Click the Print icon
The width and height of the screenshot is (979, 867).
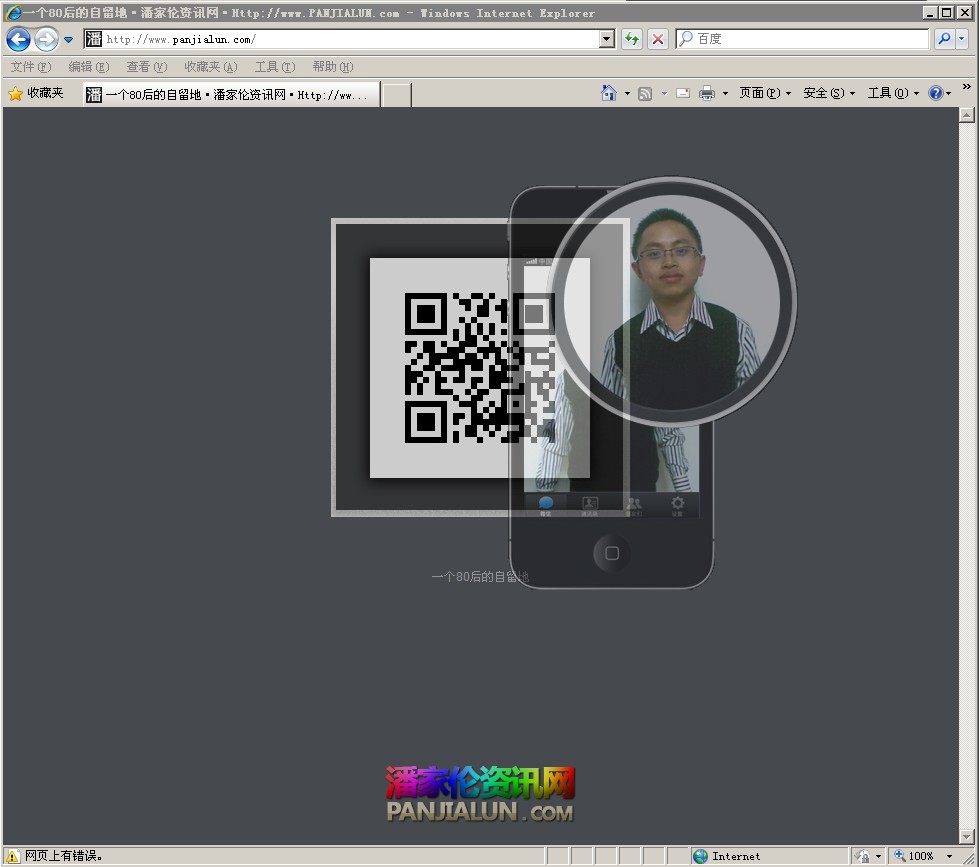coord(710,92)
